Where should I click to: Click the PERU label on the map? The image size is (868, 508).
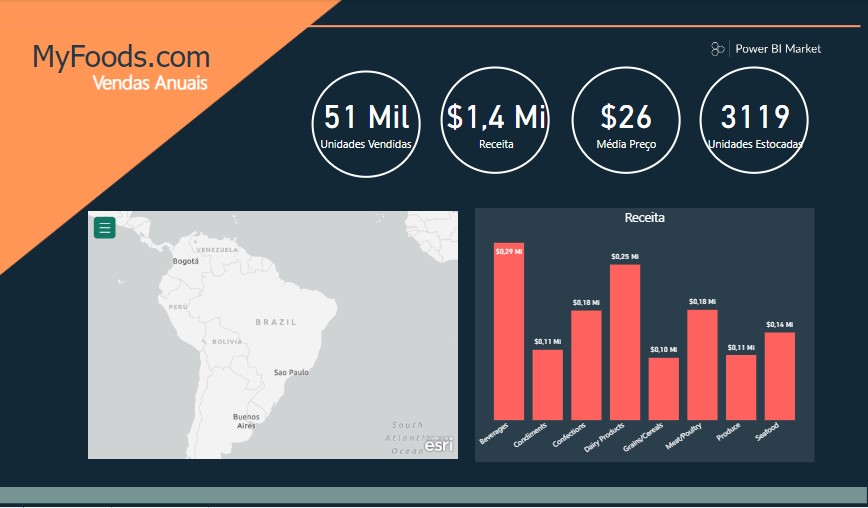click(178, 307)
